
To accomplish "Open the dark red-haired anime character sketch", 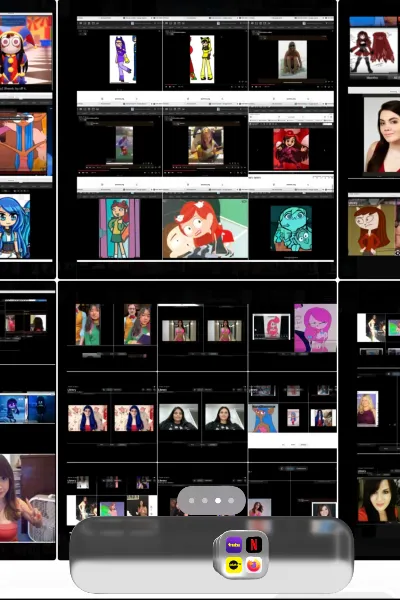I will point(373,51).
